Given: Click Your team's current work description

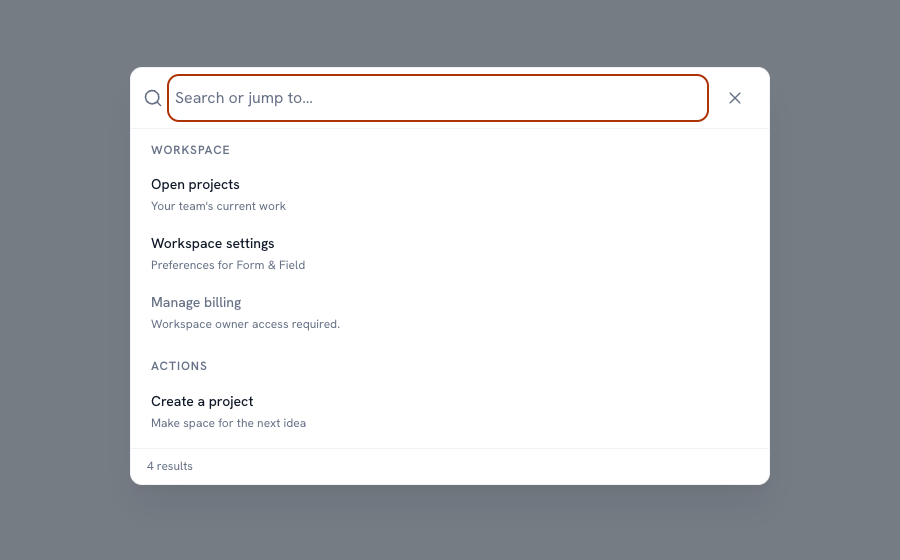Looking at the screenshot, I should coord(218,207).
